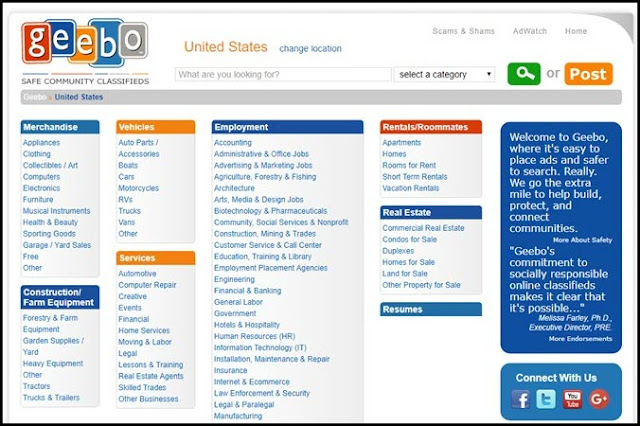Viewport: 640px width, 426px height.
Task: Open Engineering jobs
Action: coord(234,279)
